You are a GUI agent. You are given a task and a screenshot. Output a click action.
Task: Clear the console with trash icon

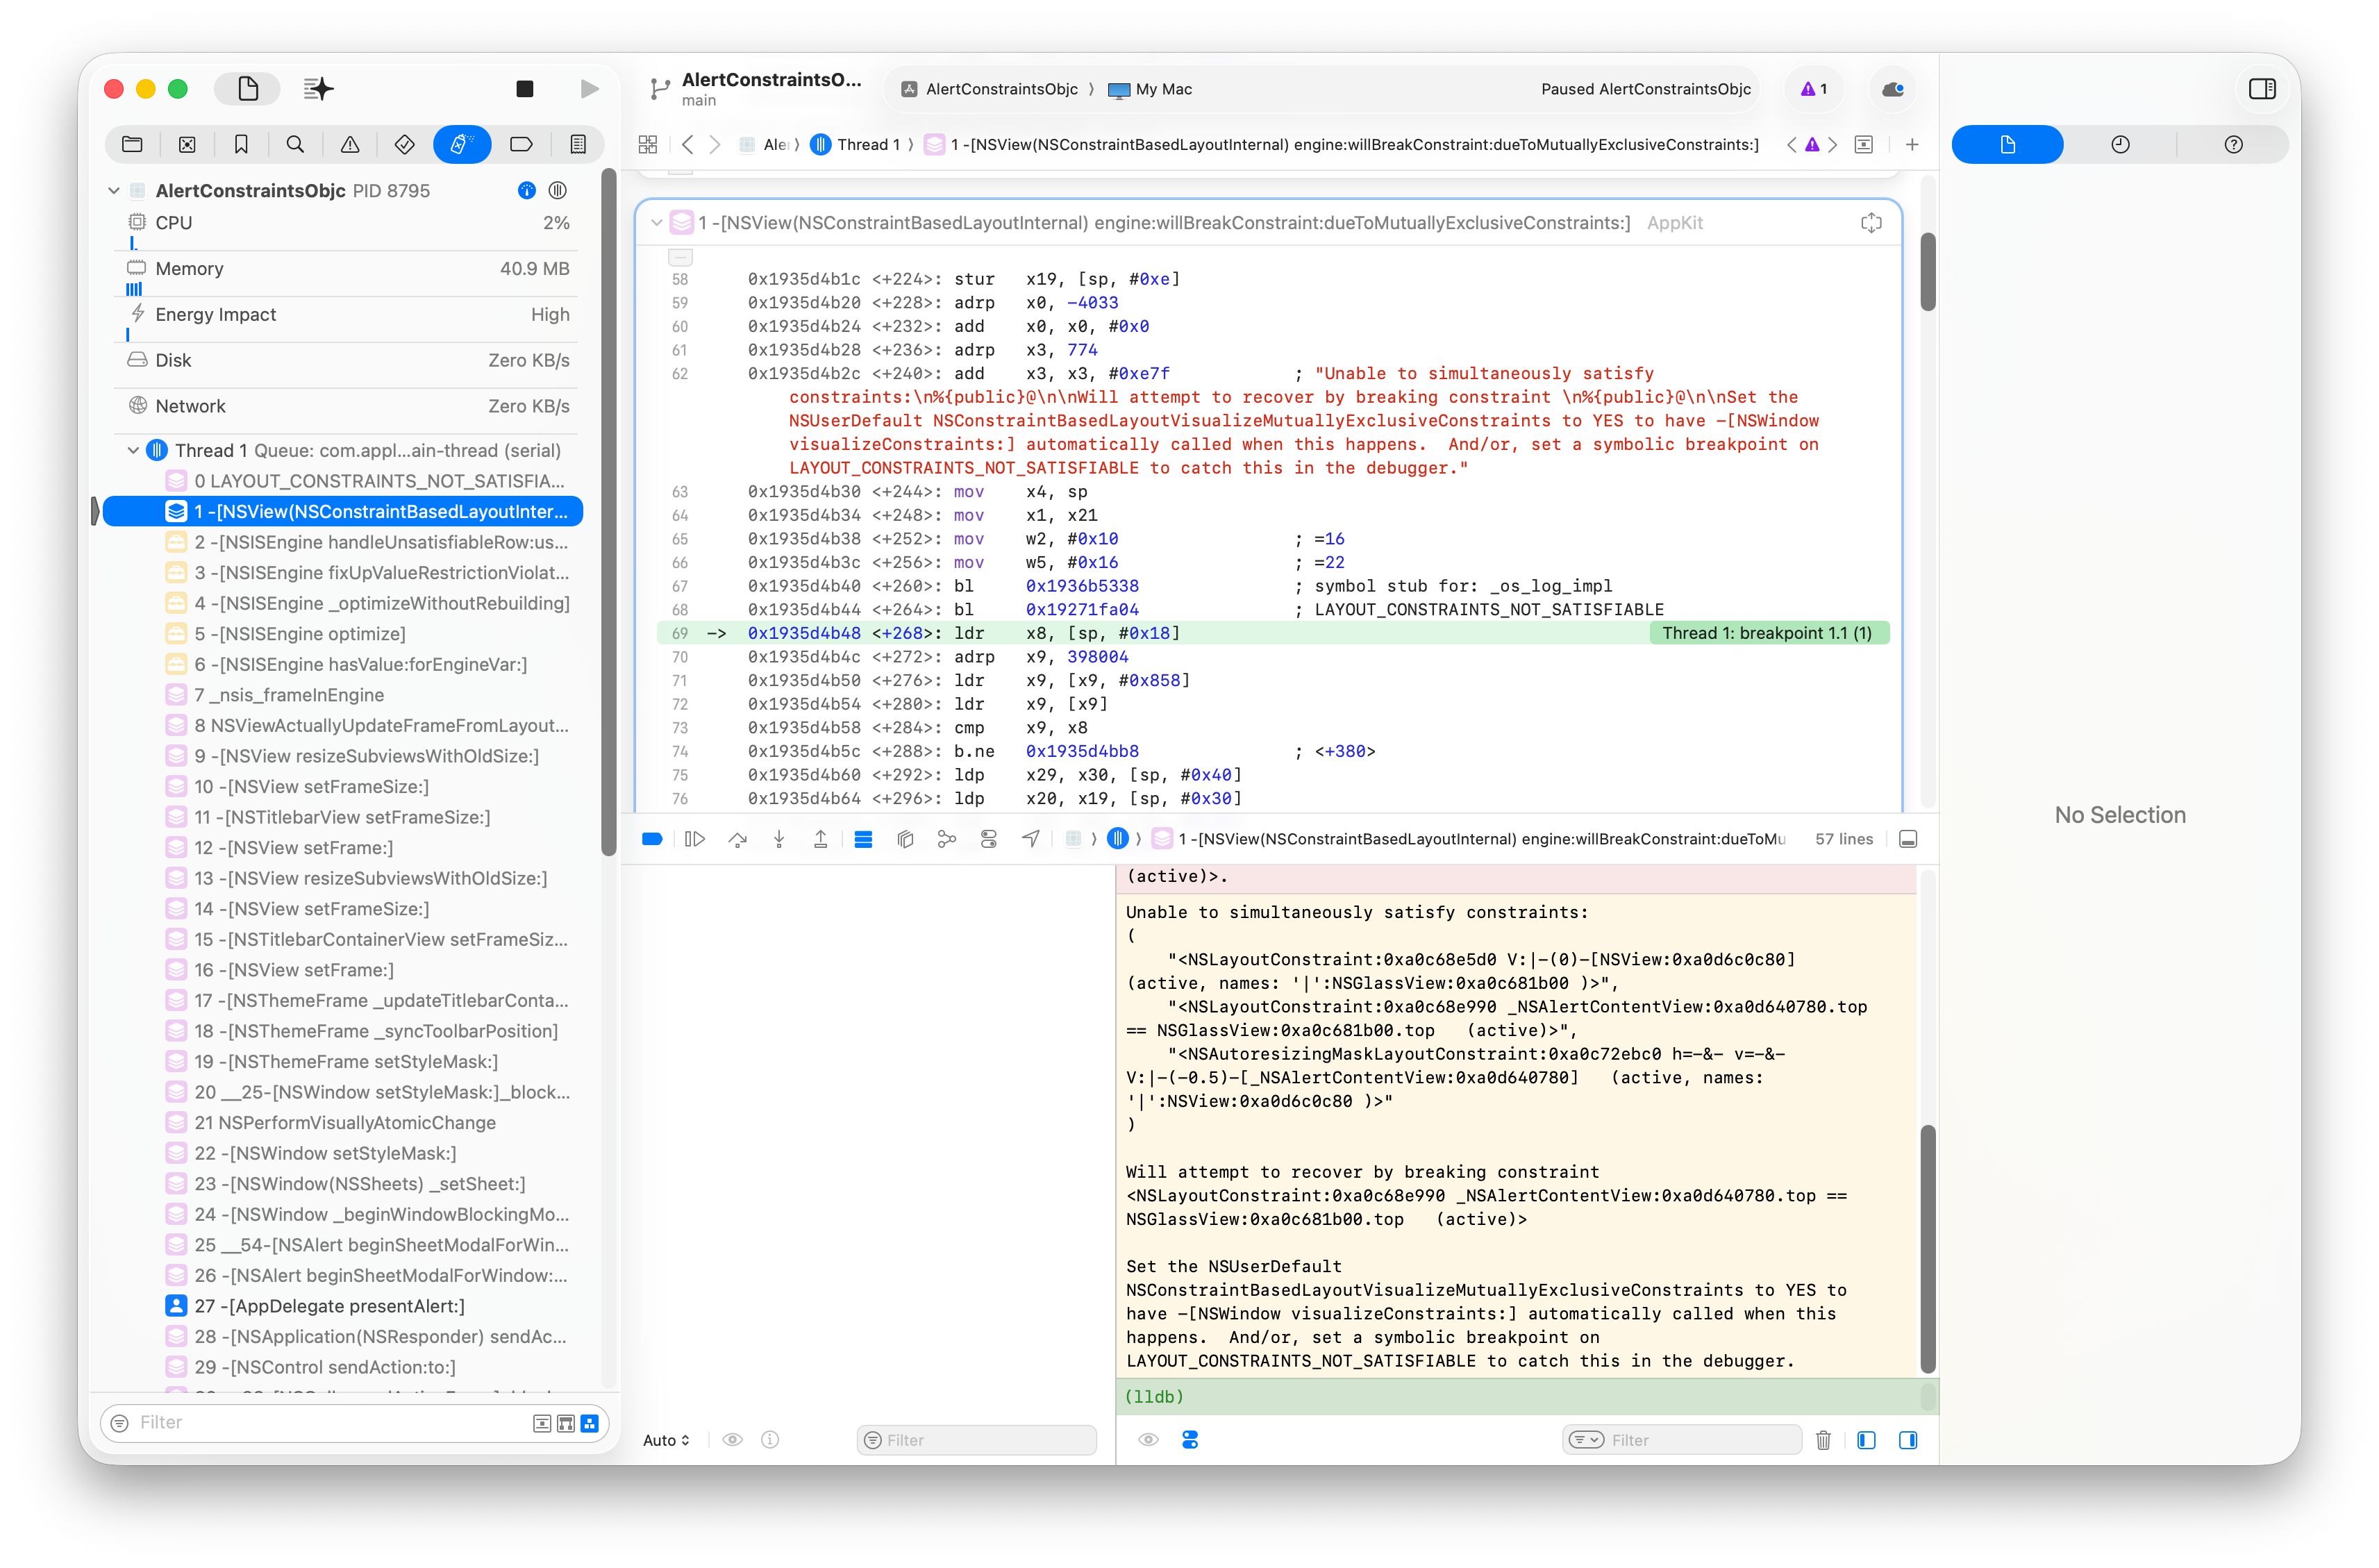[x=1823, y=1440]
